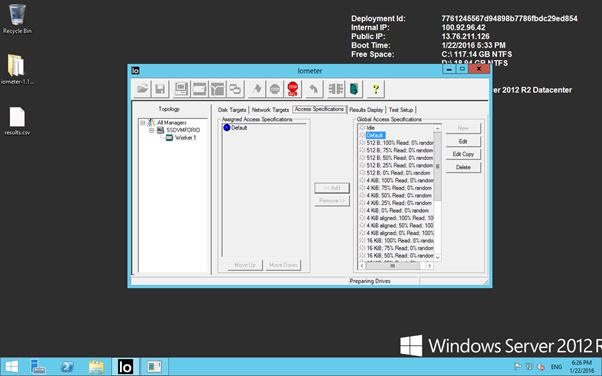Click the taskbar clock showing 6:26 PM

point(582,366)
